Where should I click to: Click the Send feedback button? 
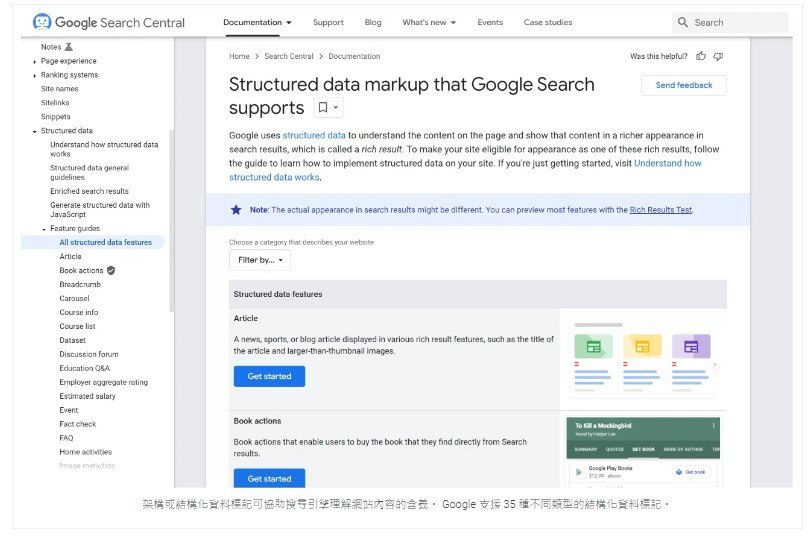683,85
